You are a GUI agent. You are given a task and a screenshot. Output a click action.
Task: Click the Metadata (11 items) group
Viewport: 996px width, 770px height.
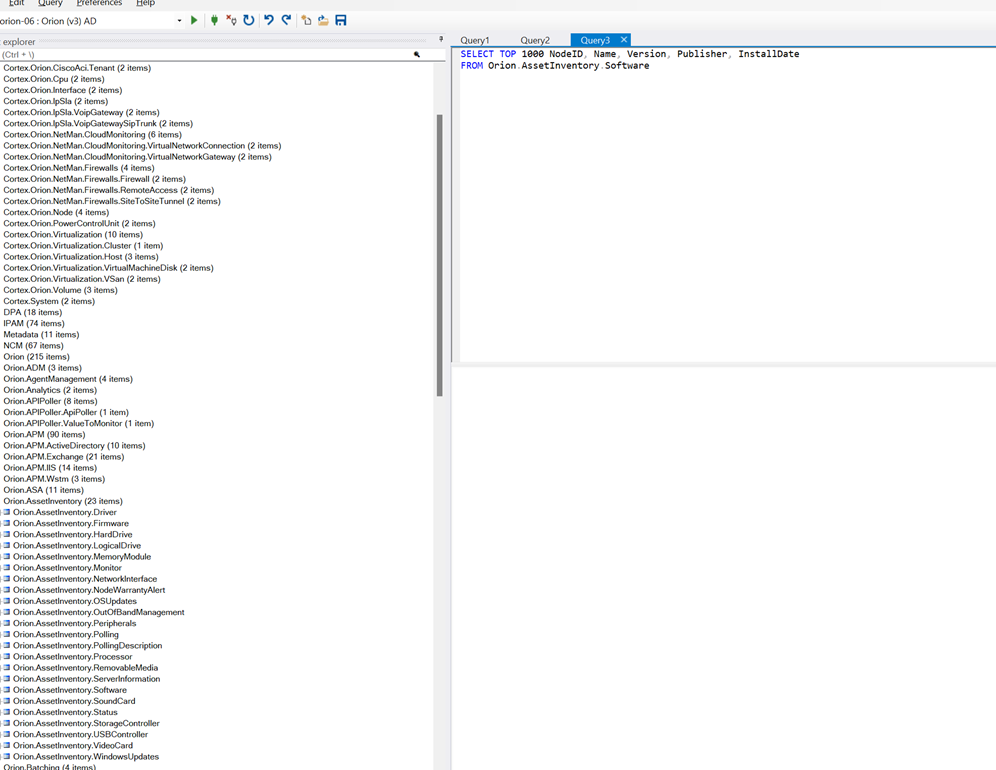(x=41, y=335)
